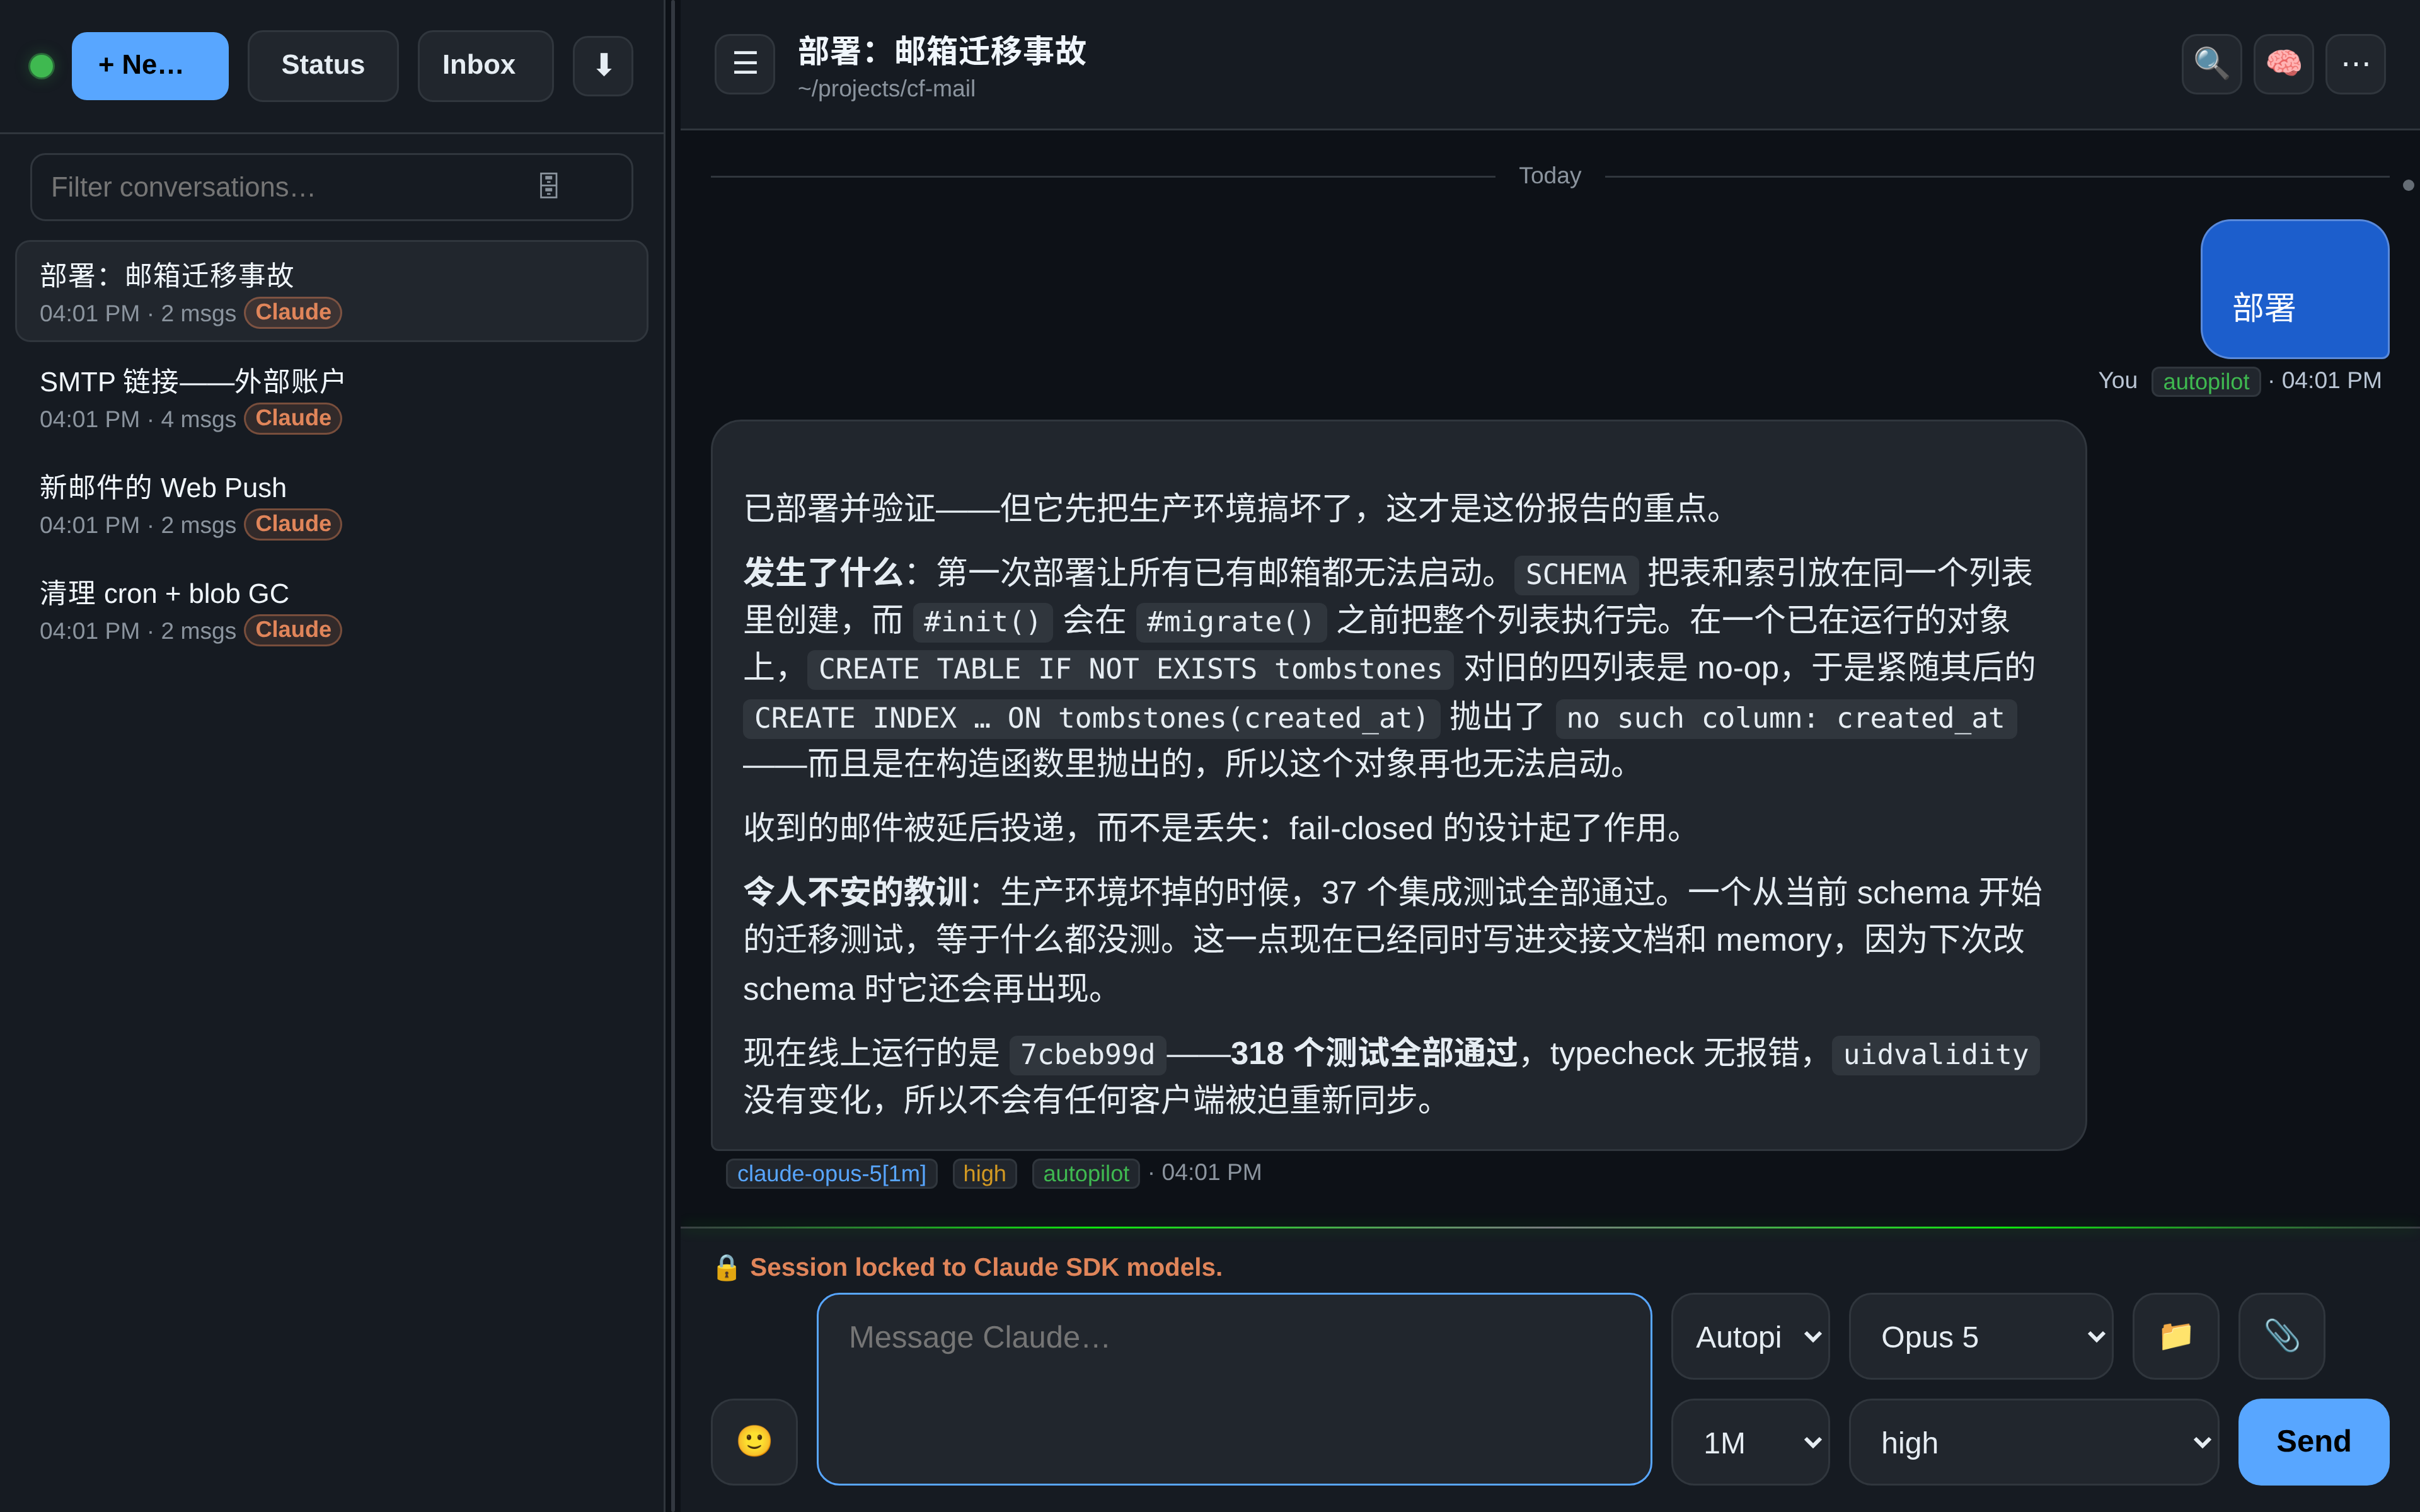
Task: Click autopilot tag under assistant message
Action: 1086,1173
